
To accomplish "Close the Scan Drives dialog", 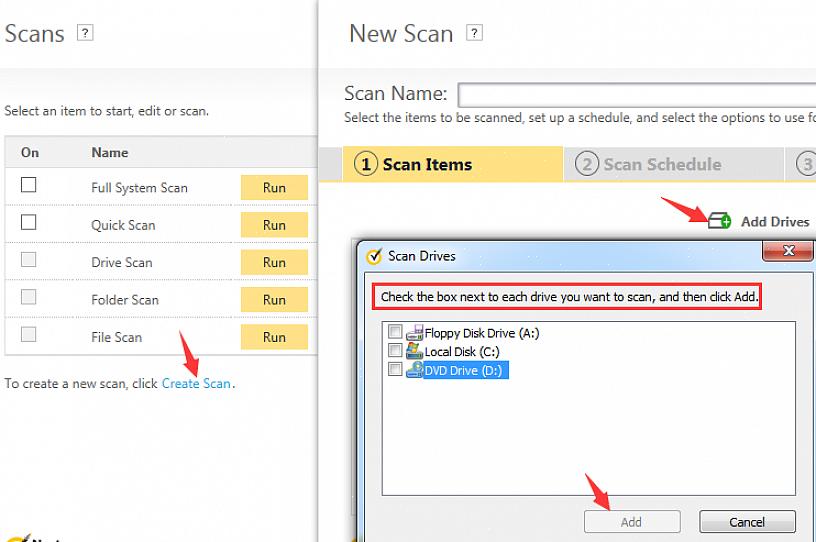I will pyautogui.click(x=790, y=250).
